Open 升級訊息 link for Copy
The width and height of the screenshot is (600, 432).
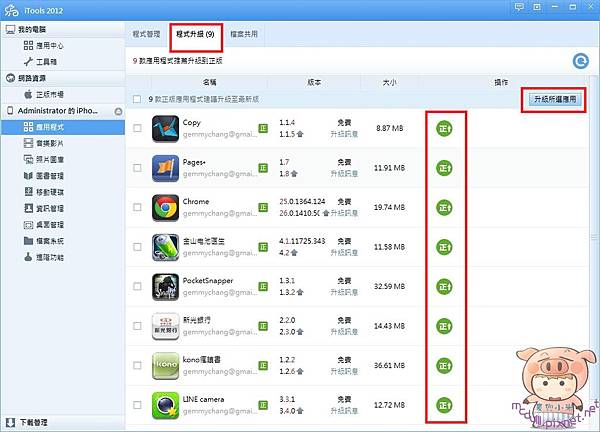344,134
